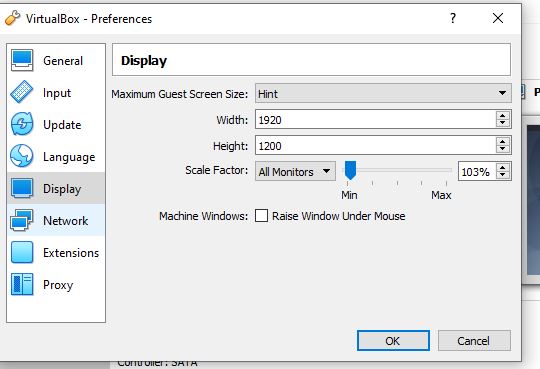Click the VirtualBox wrench title bar icon
540x369 pixels.
(12, 18)
